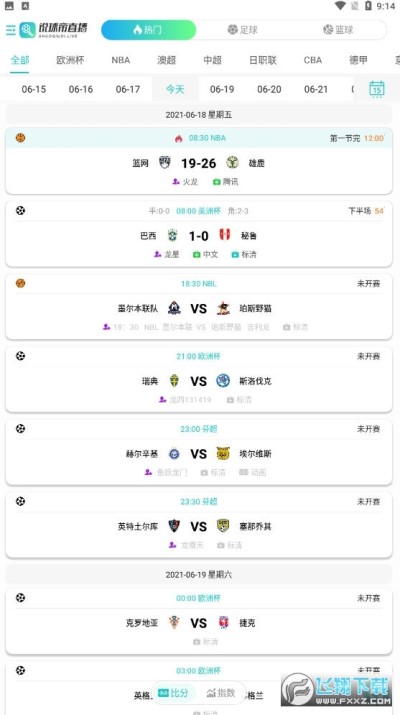
Task: Open the 瑞典 VS 斯洛伐克 match card
Action: [x=199, y=379]
